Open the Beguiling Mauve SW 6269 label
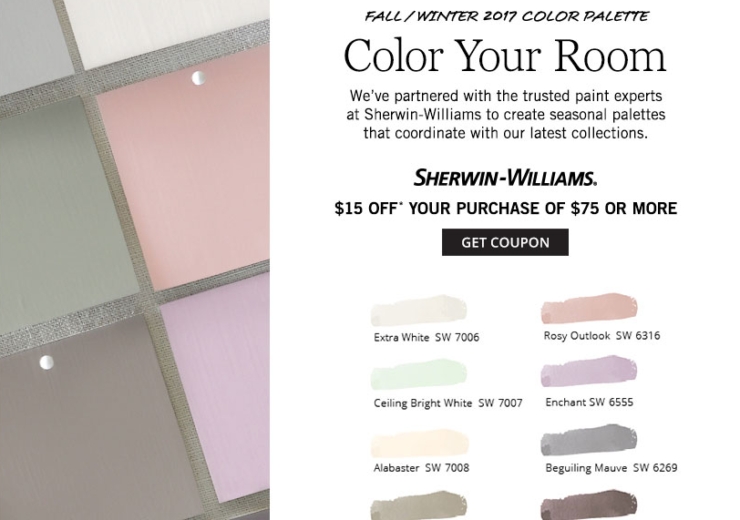Image resolution: width=740 pixels, height=520 pixels. (611, 468)
